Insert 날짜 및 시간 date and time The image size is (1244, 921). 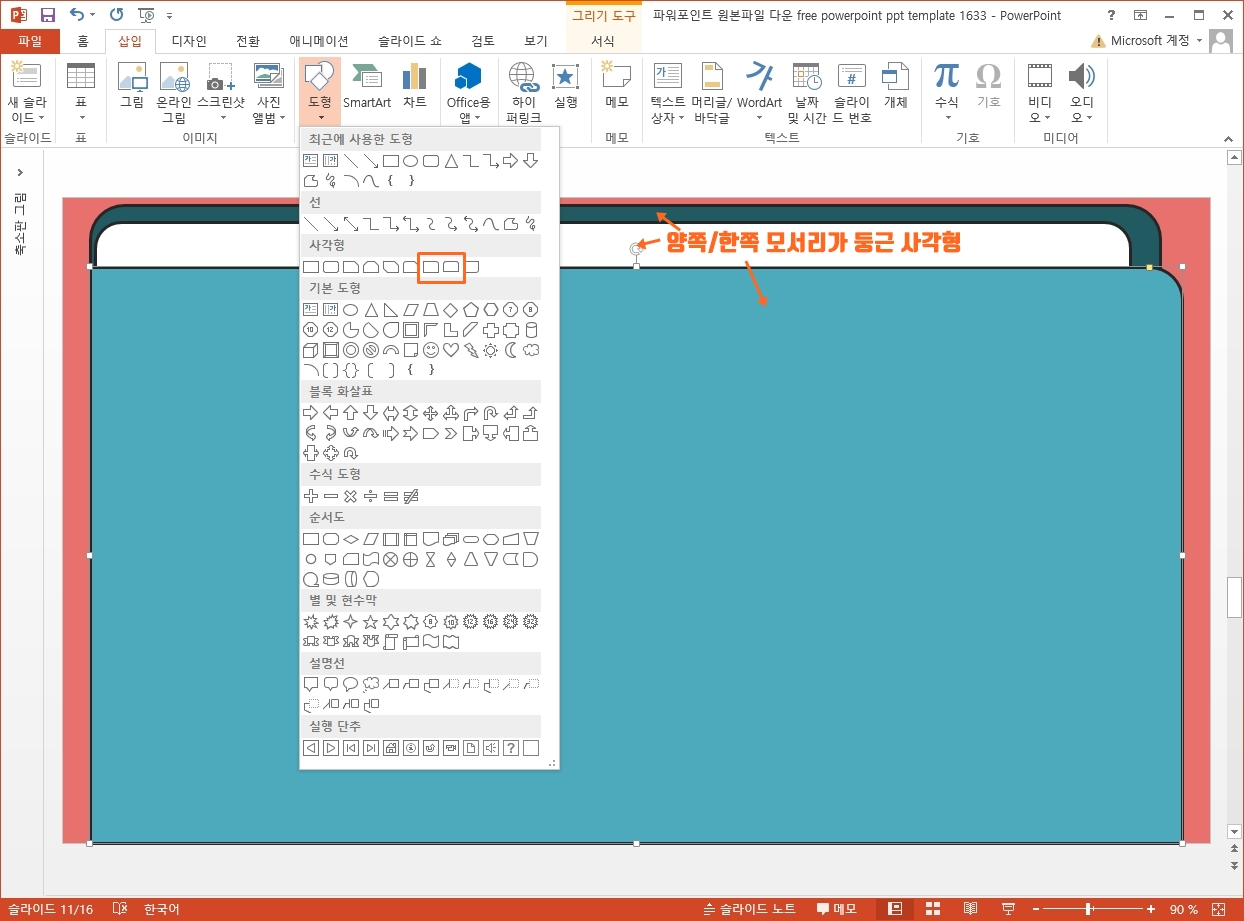click(x=807, y=92)
